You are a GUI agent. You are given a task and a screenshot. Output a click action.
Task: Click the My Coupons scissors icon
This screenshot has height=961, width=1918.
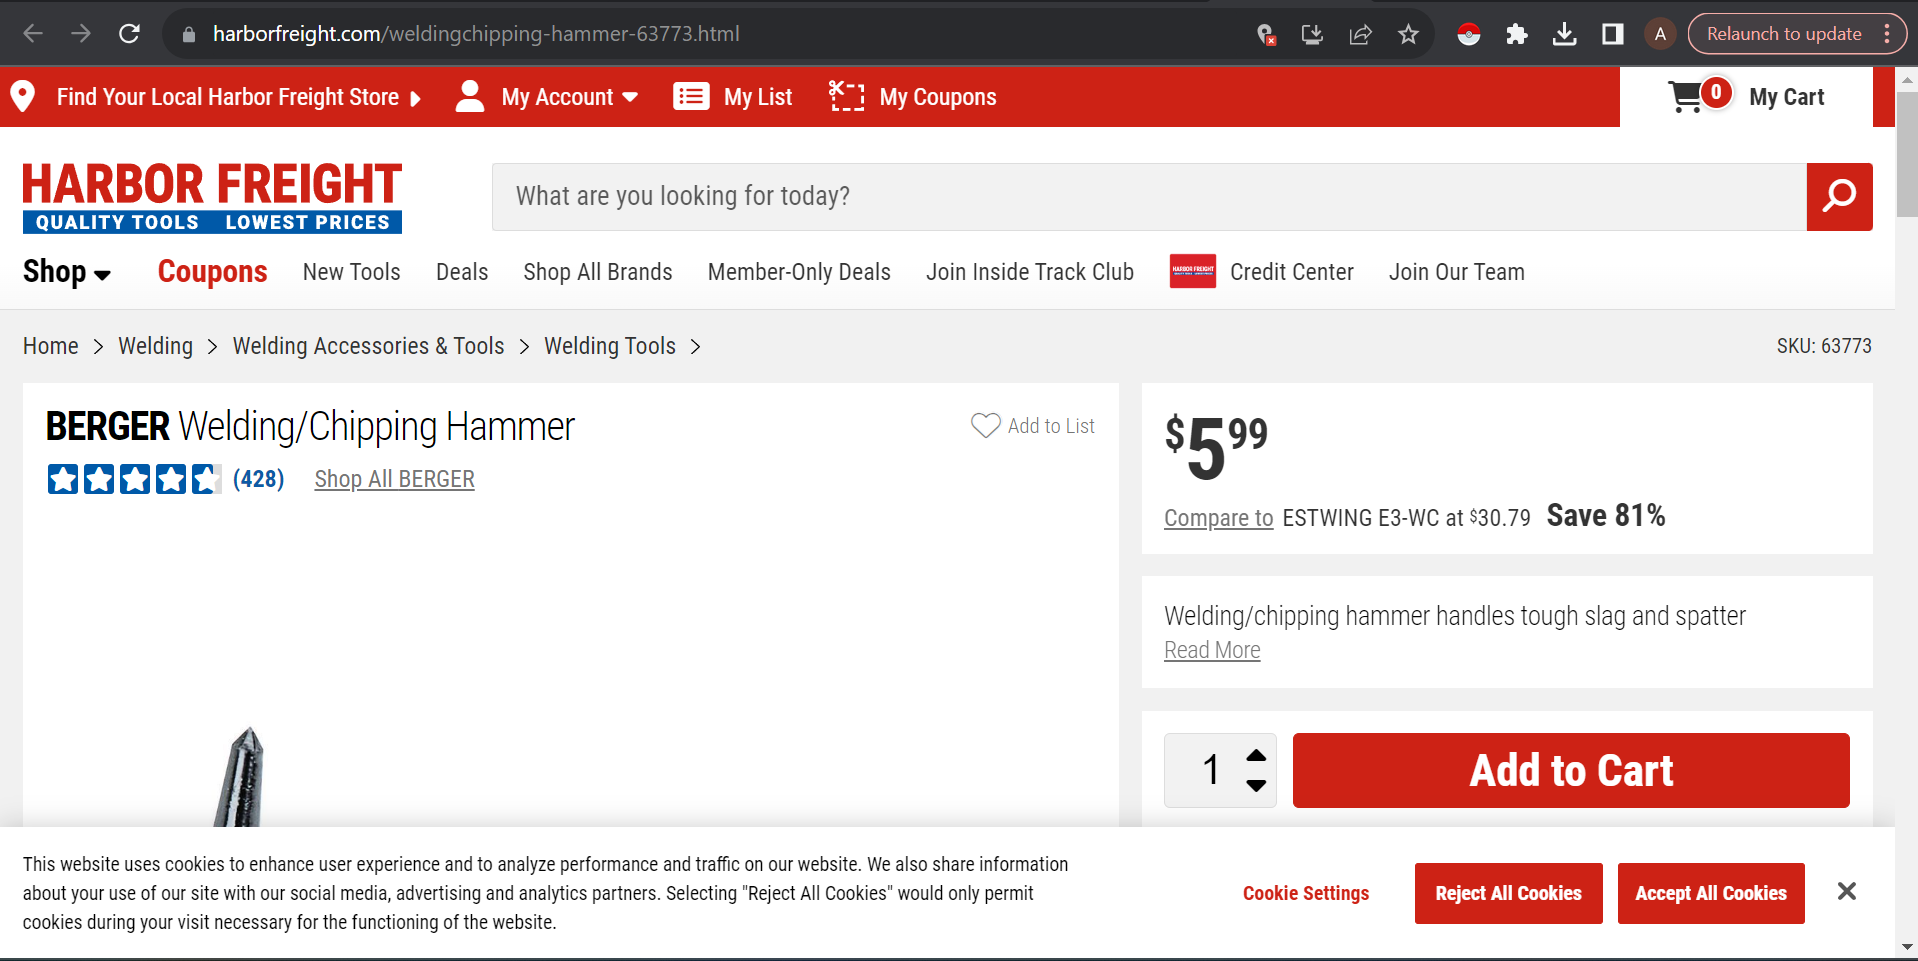(x=846, y=96)
